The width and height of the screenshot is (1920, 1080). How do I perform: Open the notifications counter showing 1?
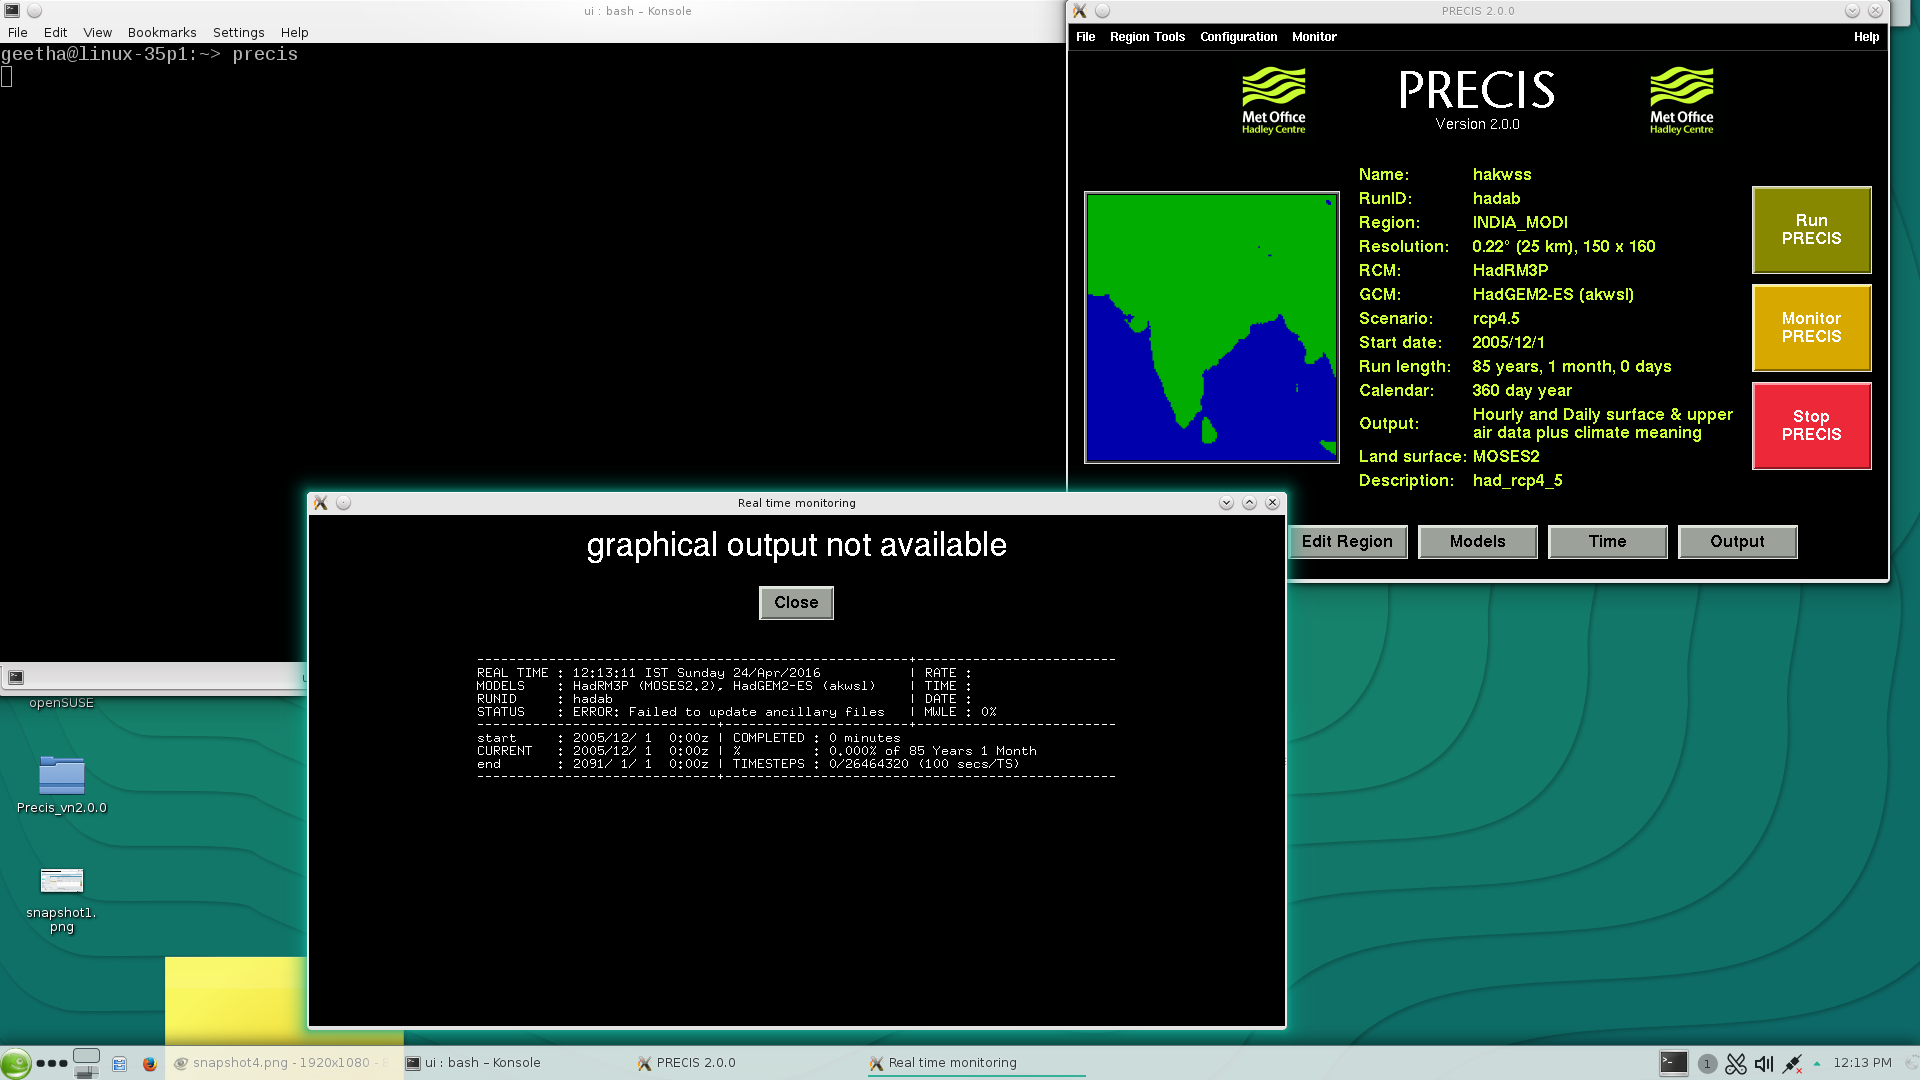(1707, 1064)
